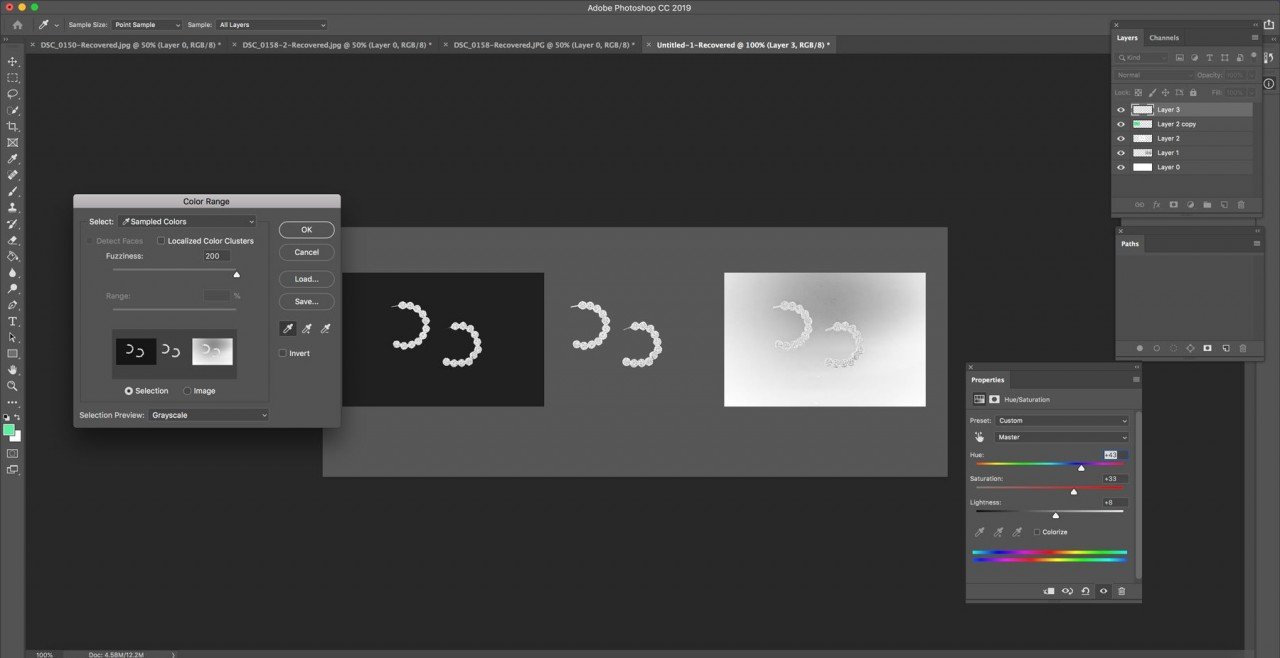Click the OK button

click(306, 230)
